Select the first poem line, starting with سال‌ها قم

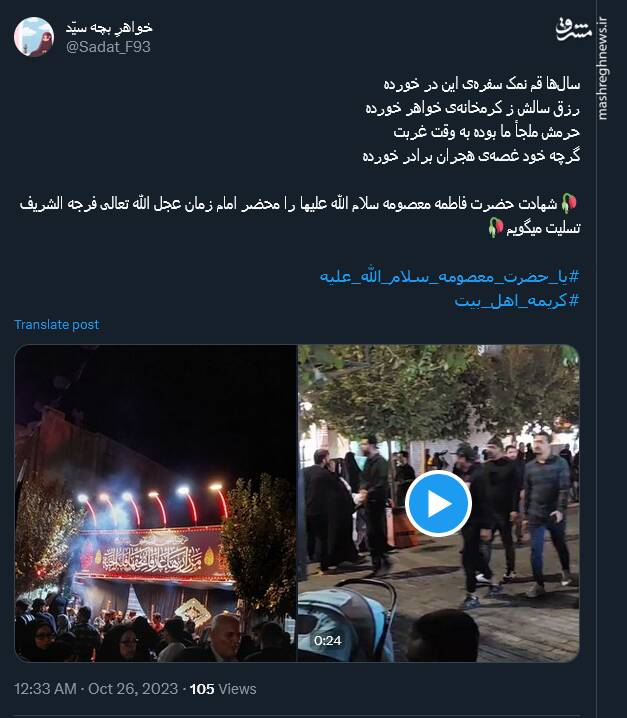(481, 84)
